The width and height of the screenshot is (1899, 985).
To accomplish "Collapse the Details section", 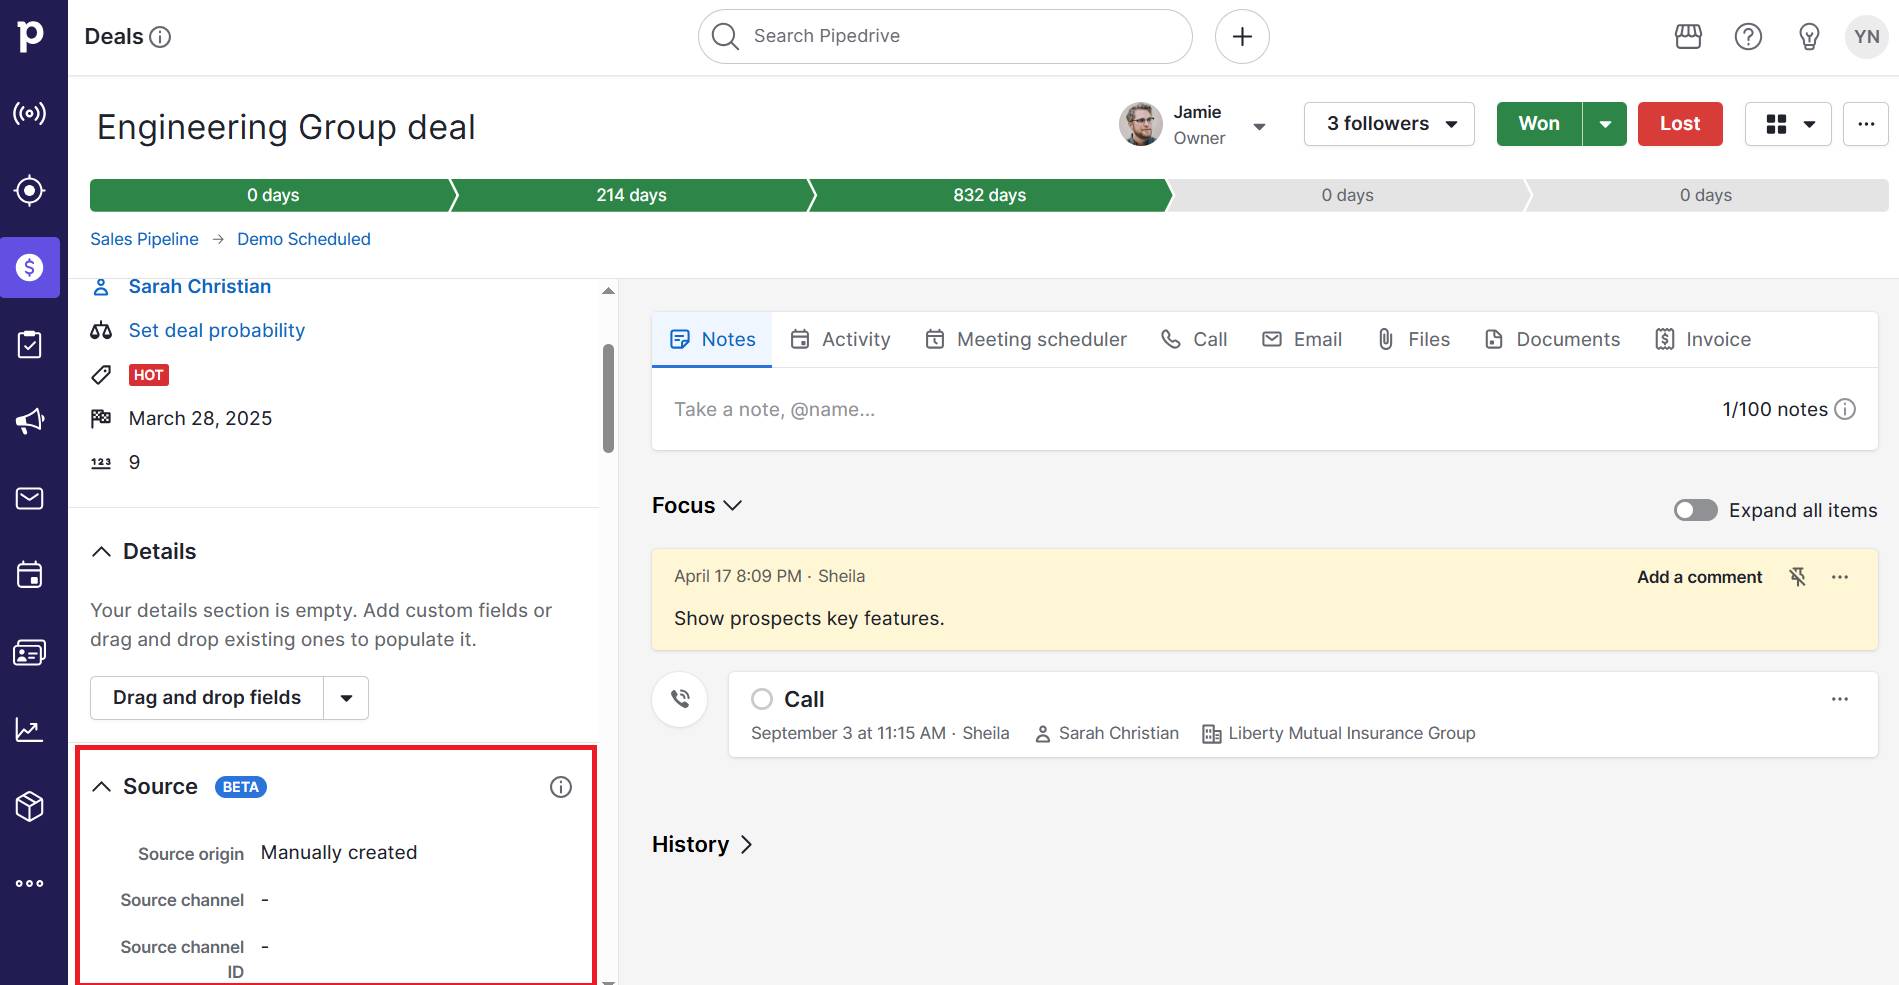I will coord(102,552).
